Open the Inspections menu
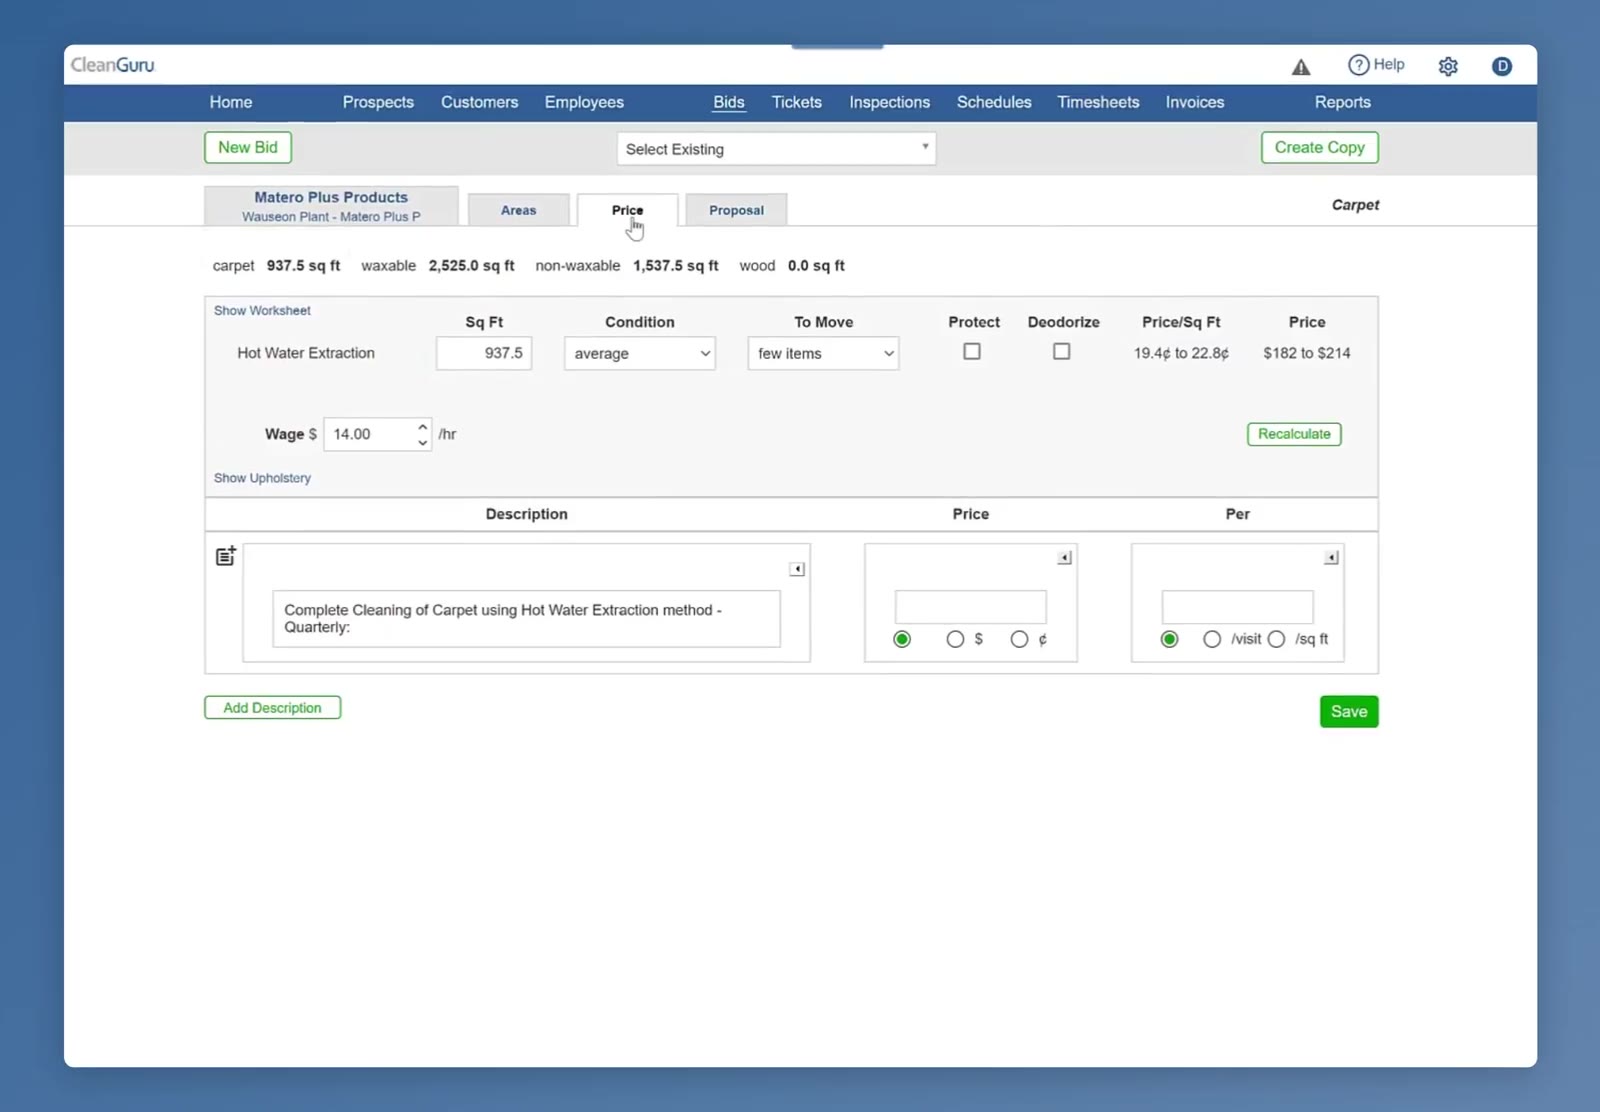 [x=890, y=102]
